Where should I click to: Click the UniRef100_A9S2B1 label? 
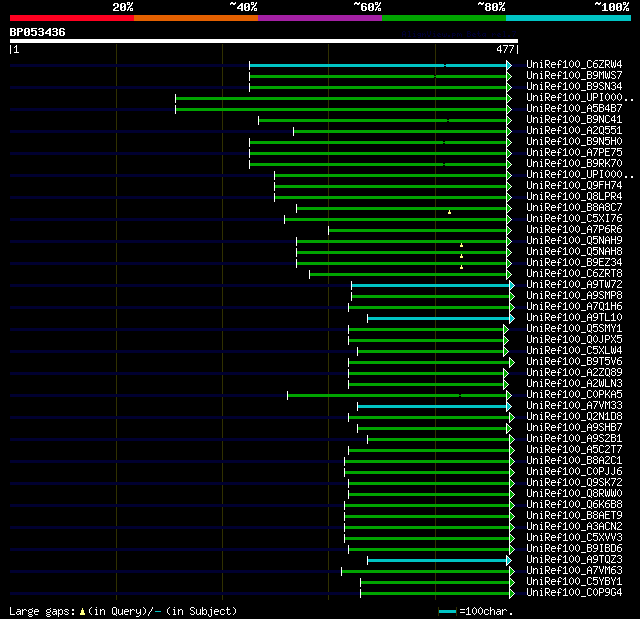point(574,439)
